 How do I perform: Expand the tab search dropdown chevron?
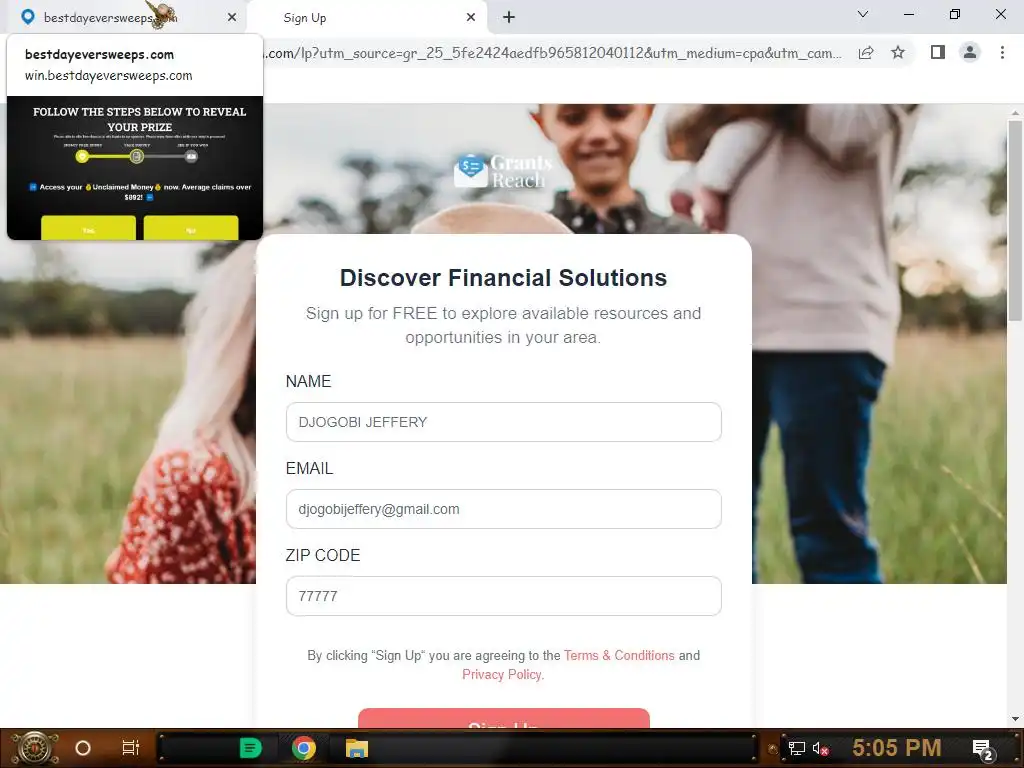point(863,14)
